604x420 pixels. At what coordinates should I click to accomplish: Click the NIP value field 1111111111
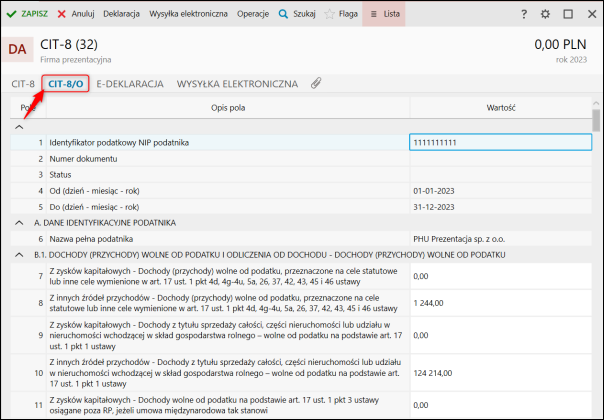coord(500,142)
